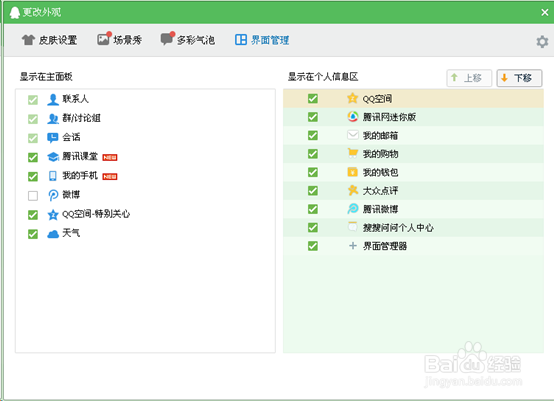Disable the 大众点评 checkbox
The height and width of the screenshot is (401, 554).
313,190
